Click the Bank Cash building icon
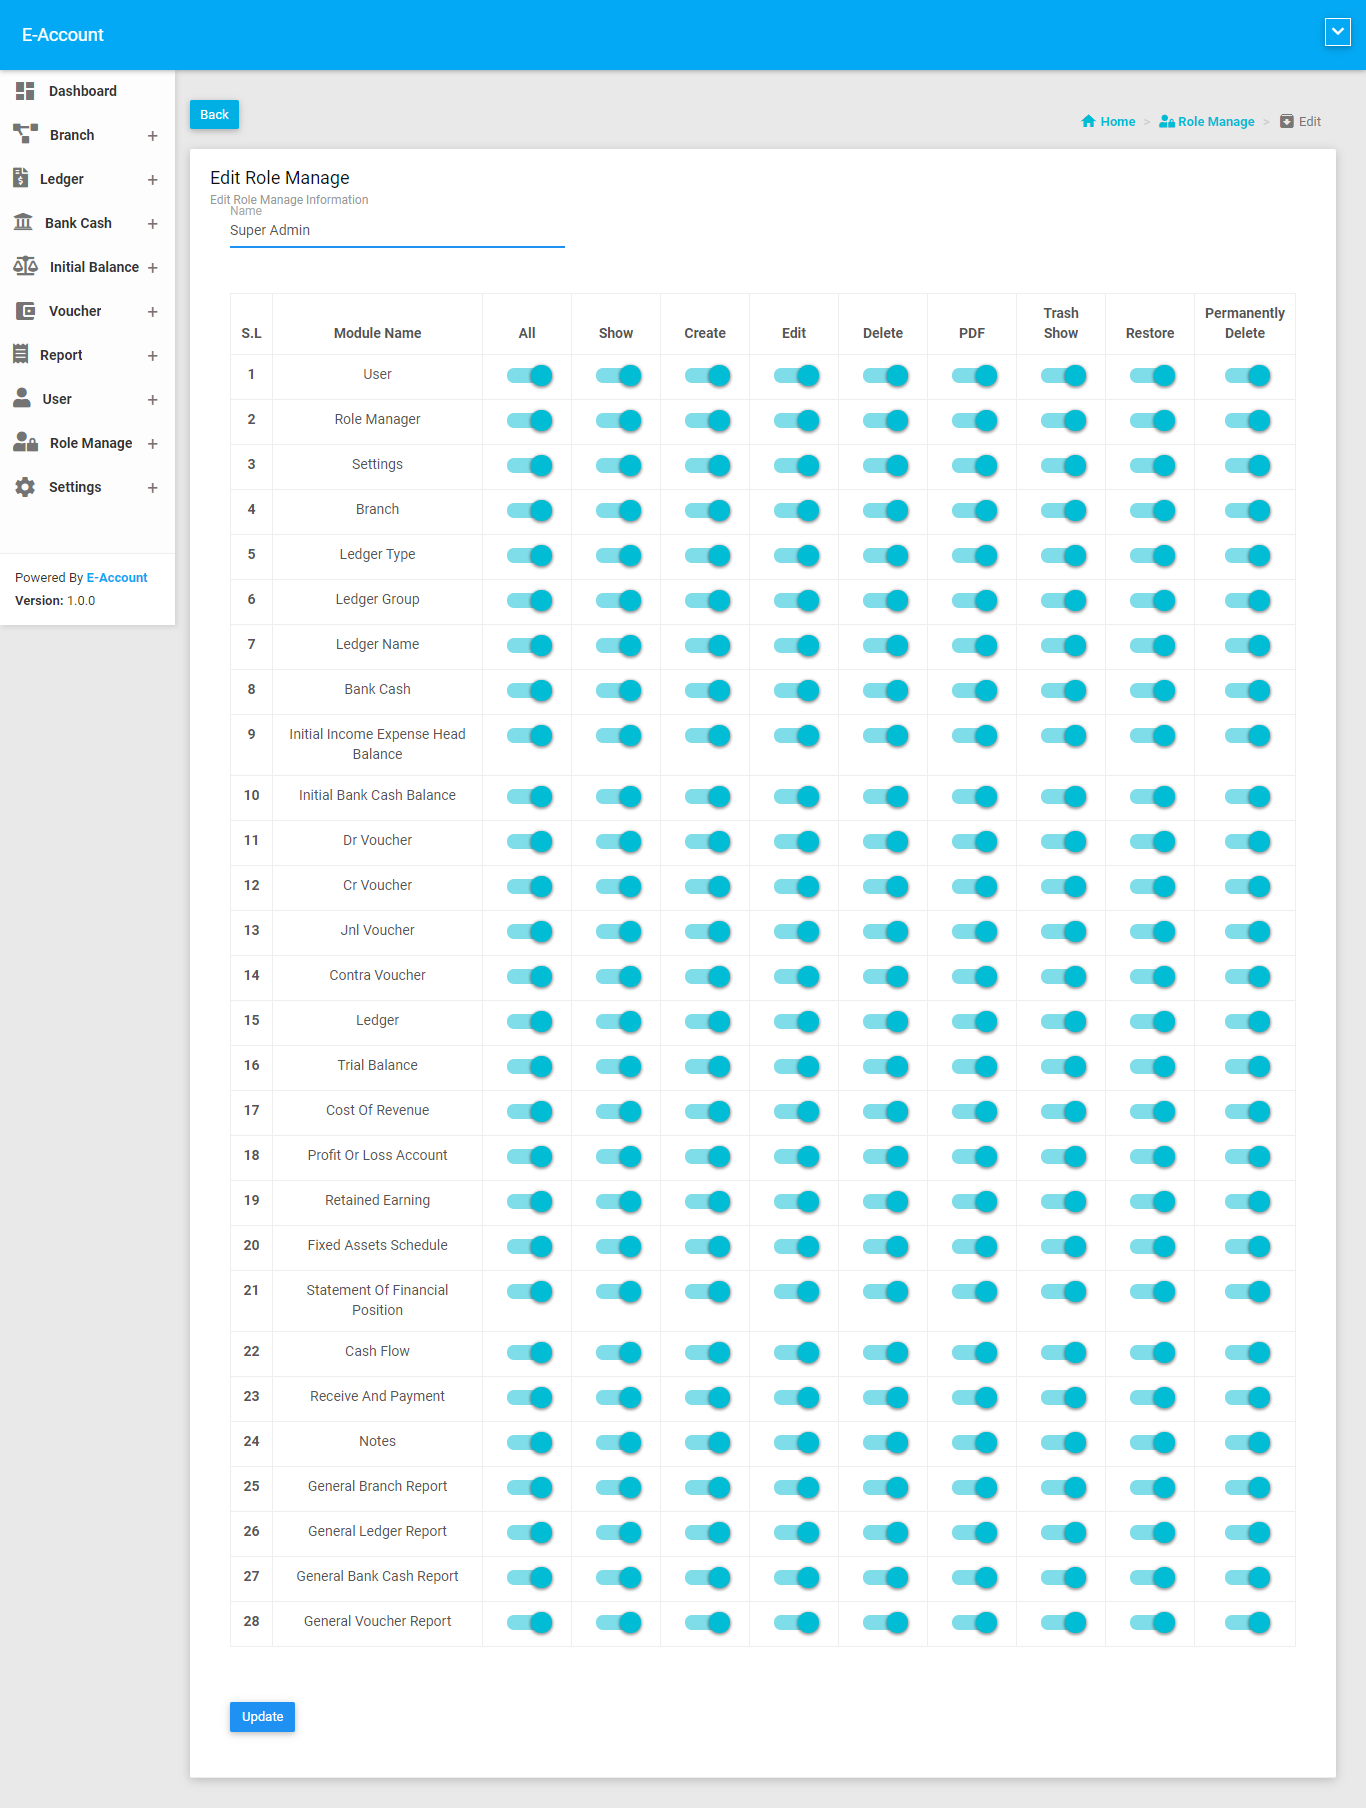The width and height of the screenshot is (1366, 1808). tap(23, 222)
